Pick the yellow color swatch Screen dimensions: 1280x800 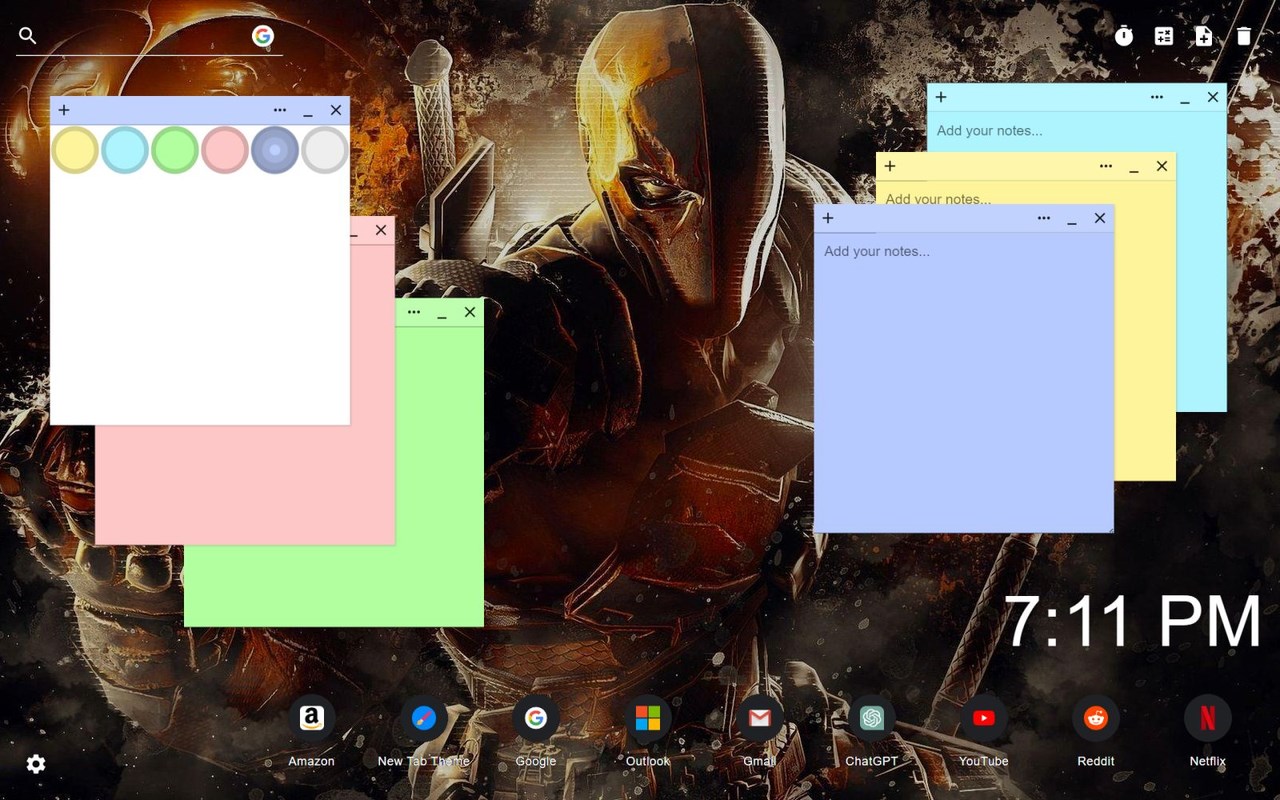(75, 150)
